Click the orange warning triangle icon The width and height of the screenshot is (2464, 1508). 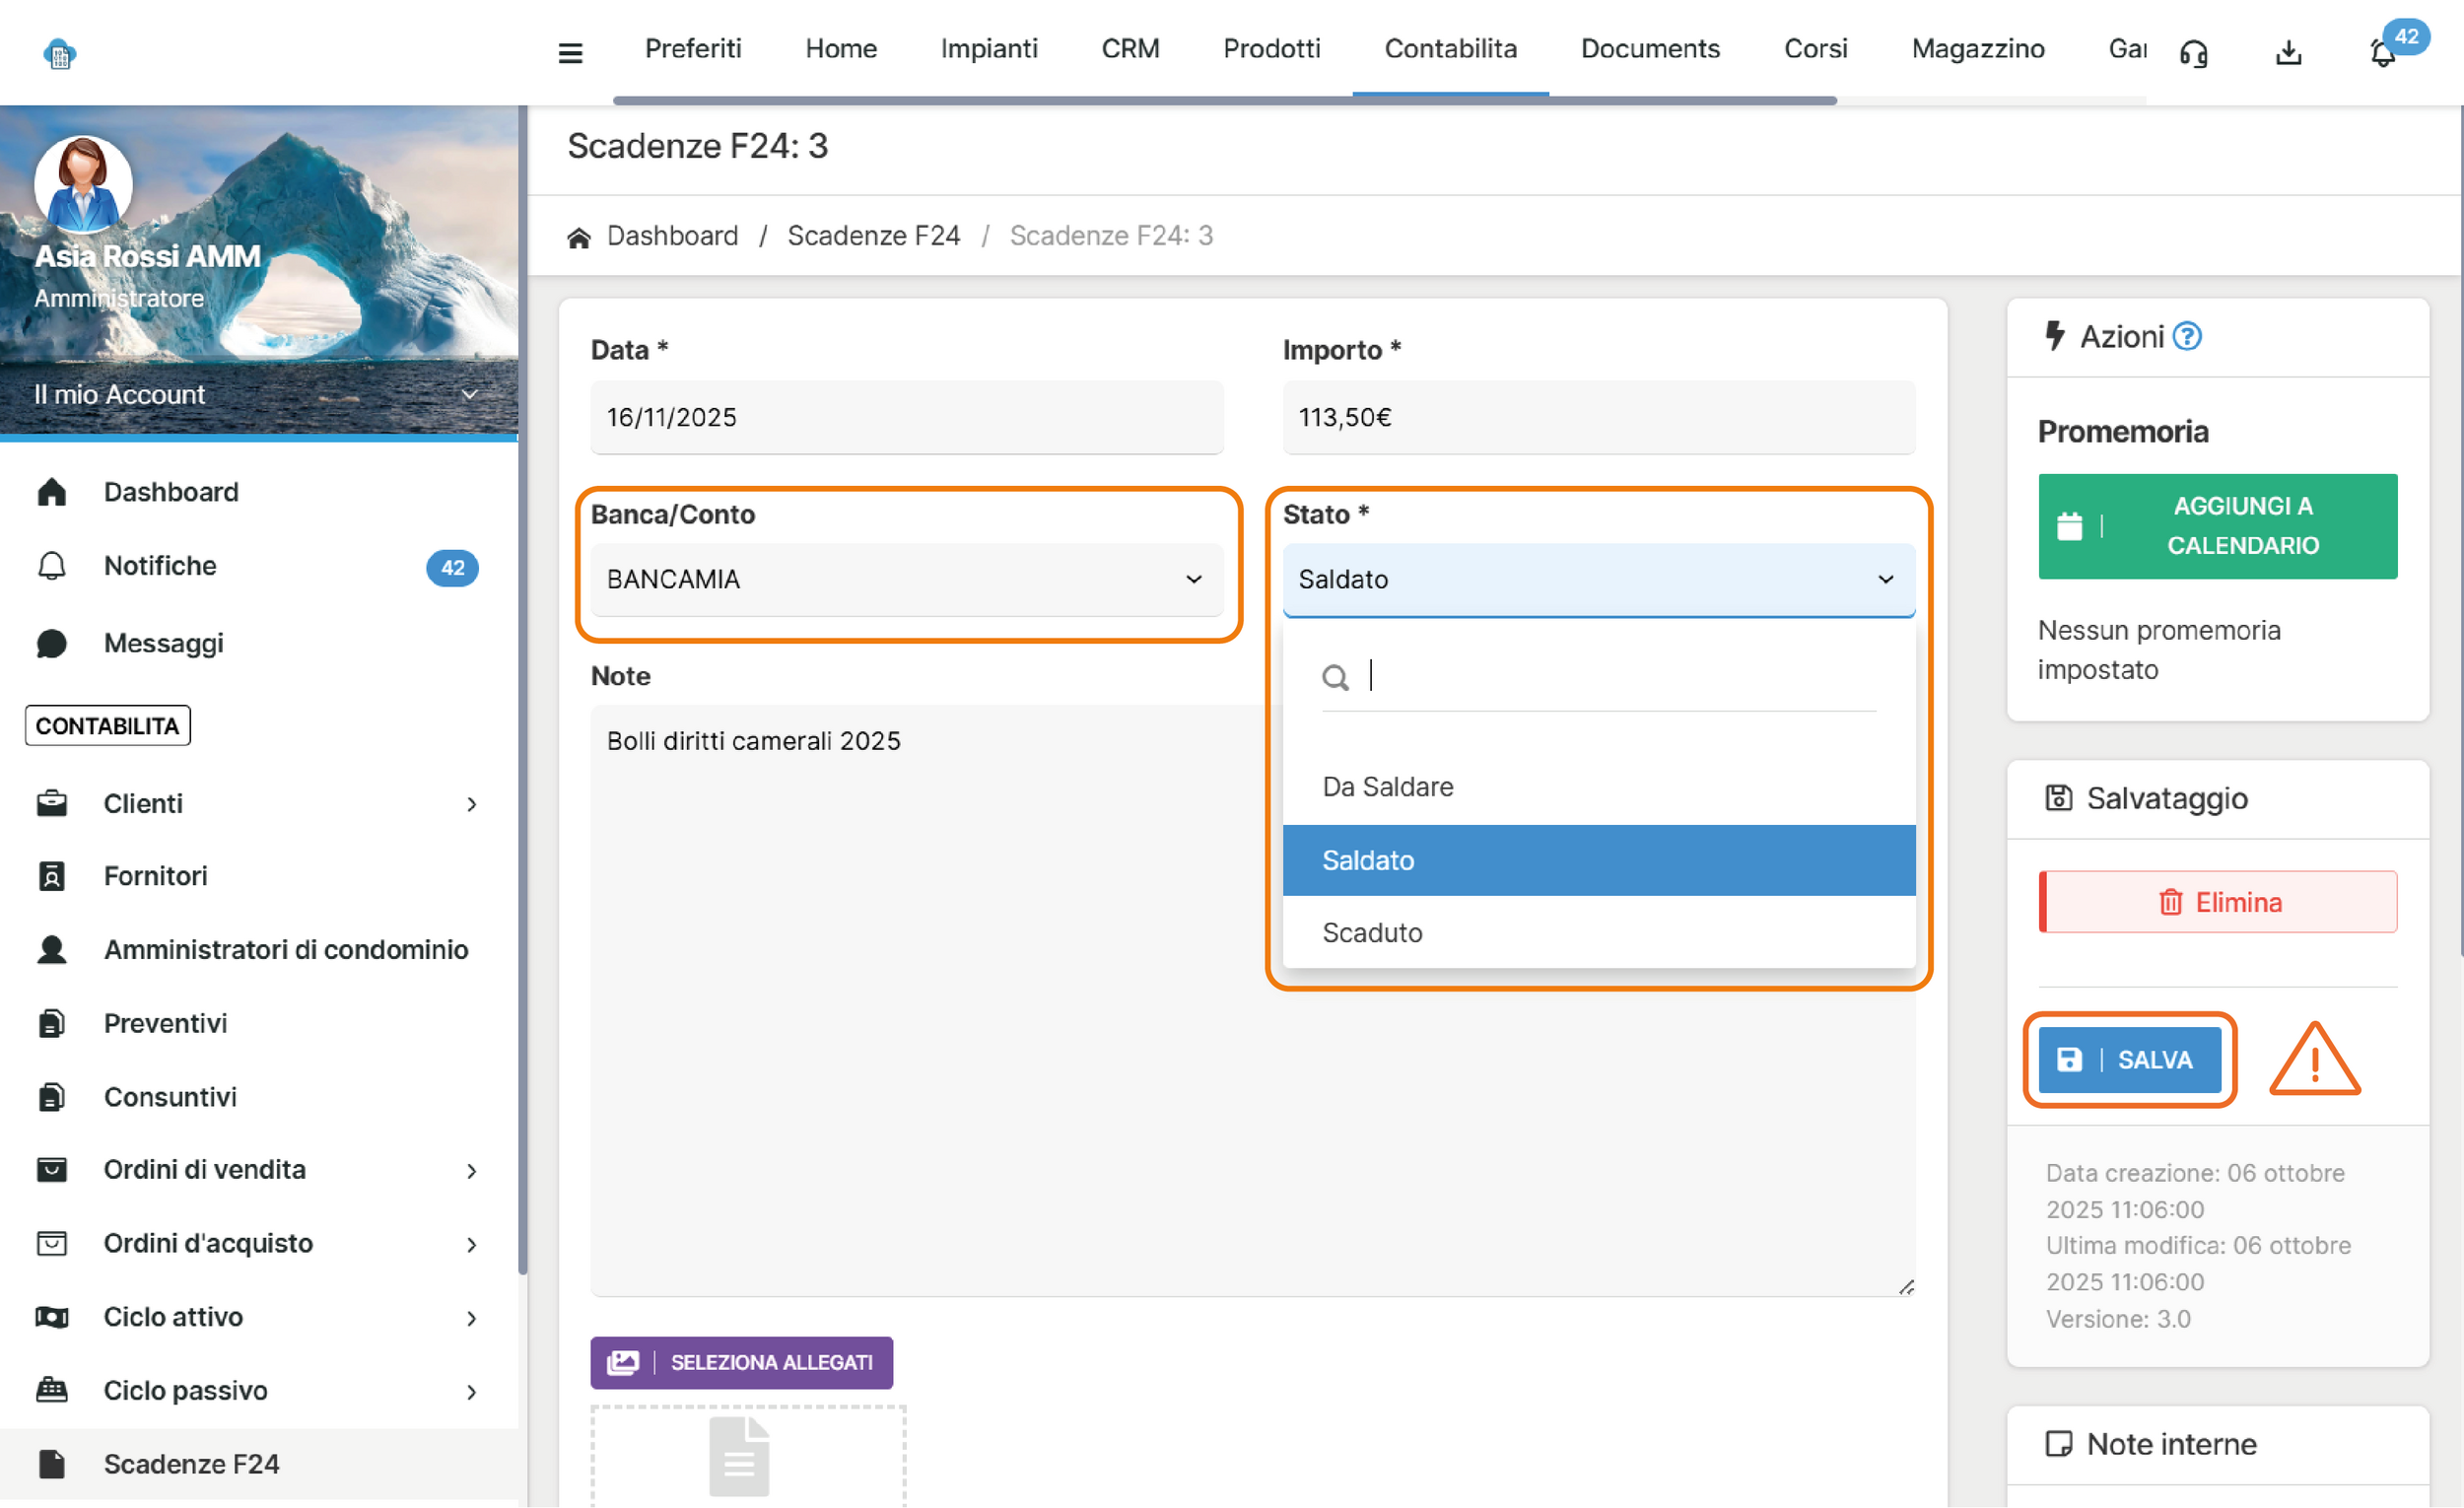[x=2314, y=1060]
